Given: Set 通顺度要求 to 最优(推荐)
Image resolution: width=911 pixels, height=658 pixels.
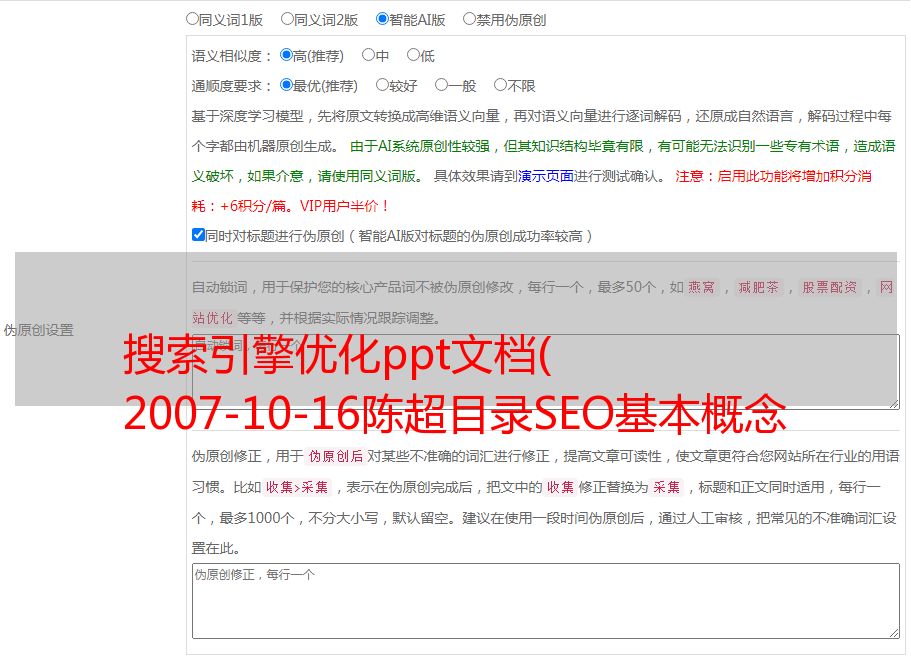Looking at the screenshot, I should click(x=286, y=85).
